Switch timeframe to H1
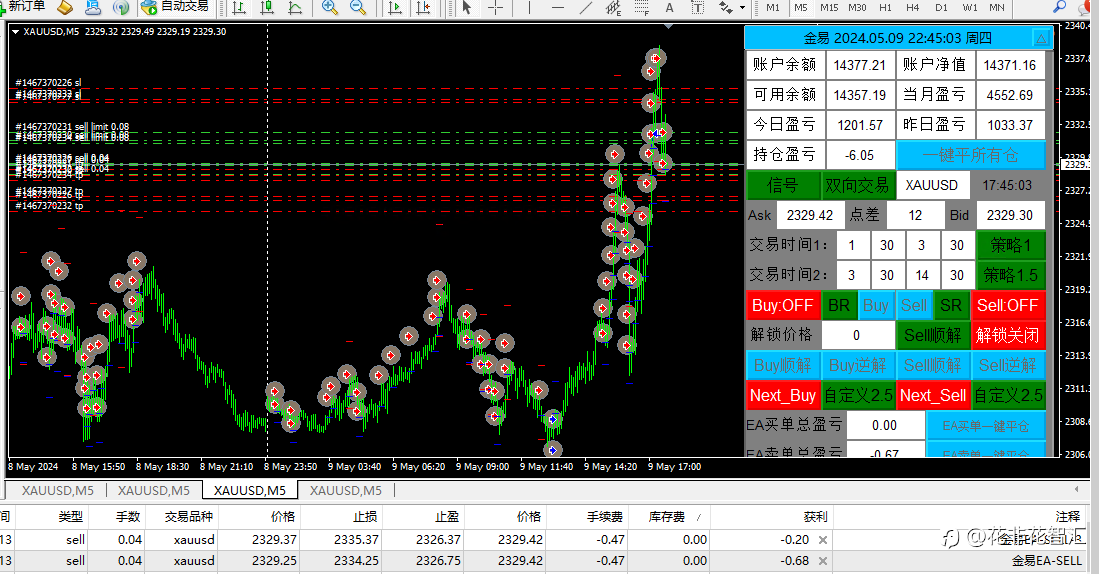 coord(885,8)
